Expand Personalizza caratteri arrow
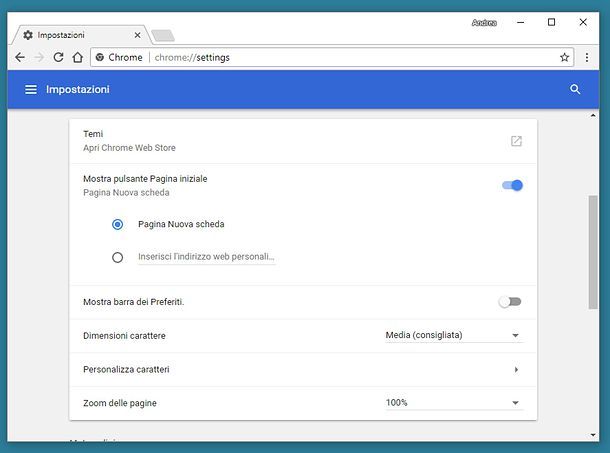The image size is (610, 453). click(516, 370)
